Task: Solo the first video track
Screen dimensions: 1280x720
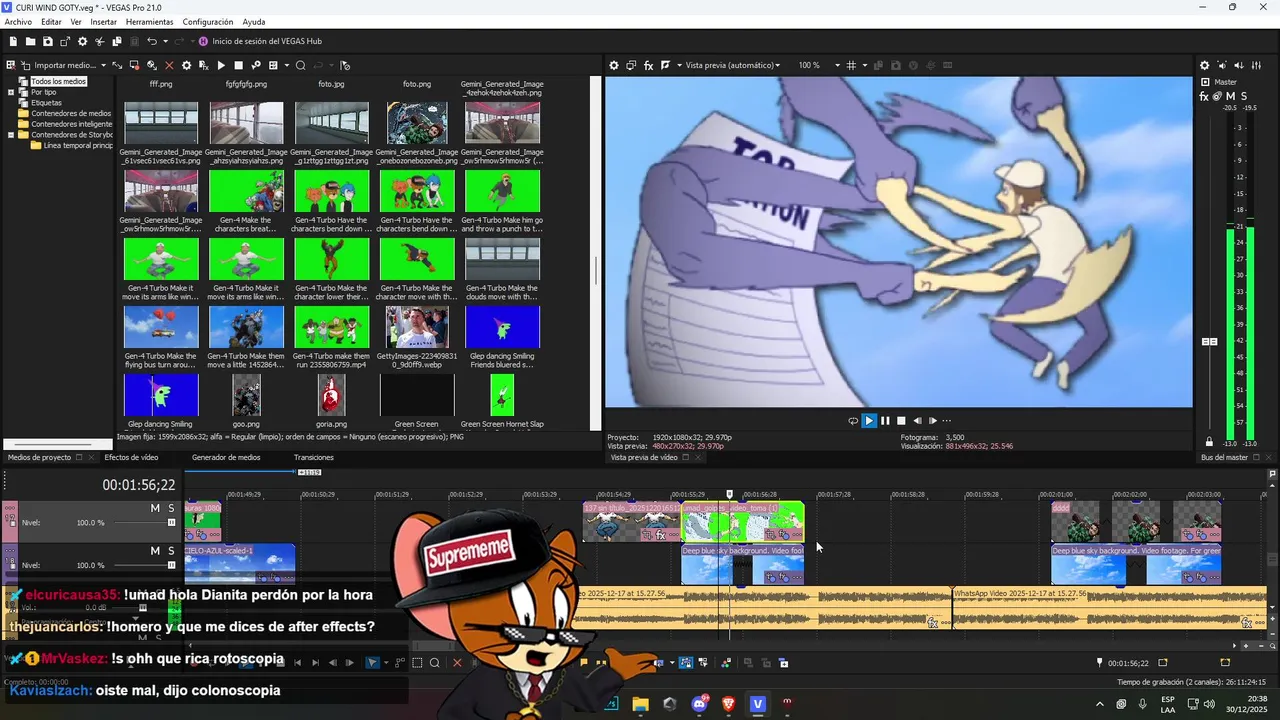Action: pos(171,509)
